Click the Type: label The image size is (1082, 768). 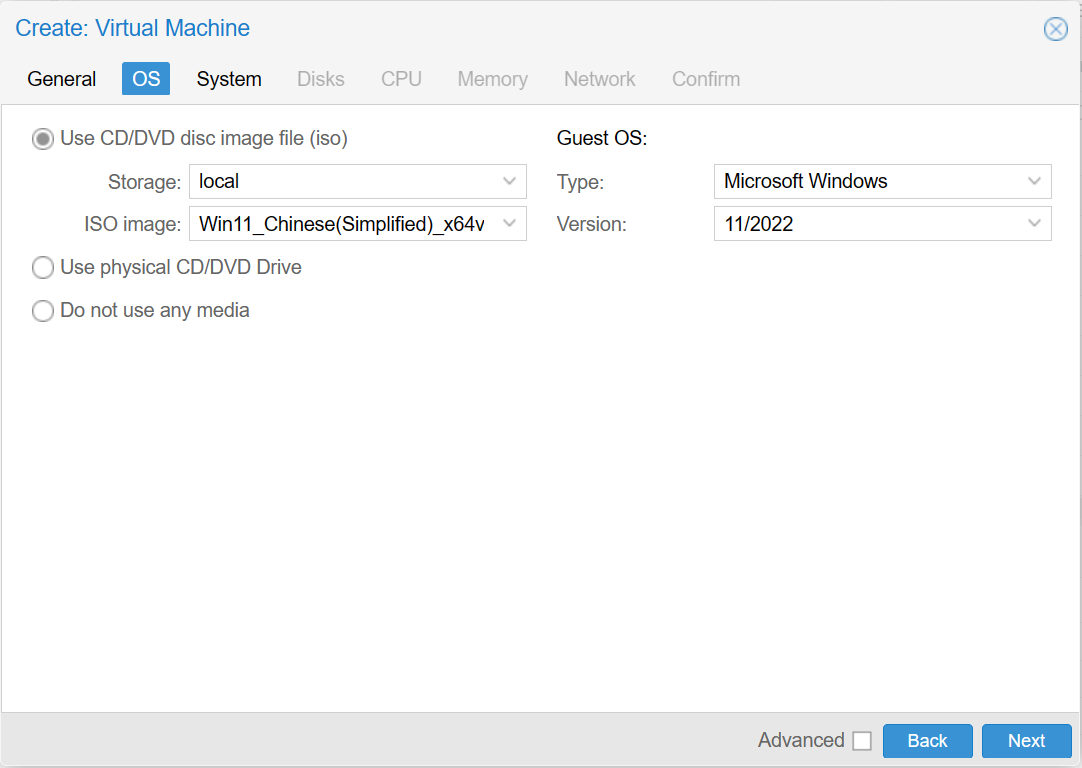580,182
